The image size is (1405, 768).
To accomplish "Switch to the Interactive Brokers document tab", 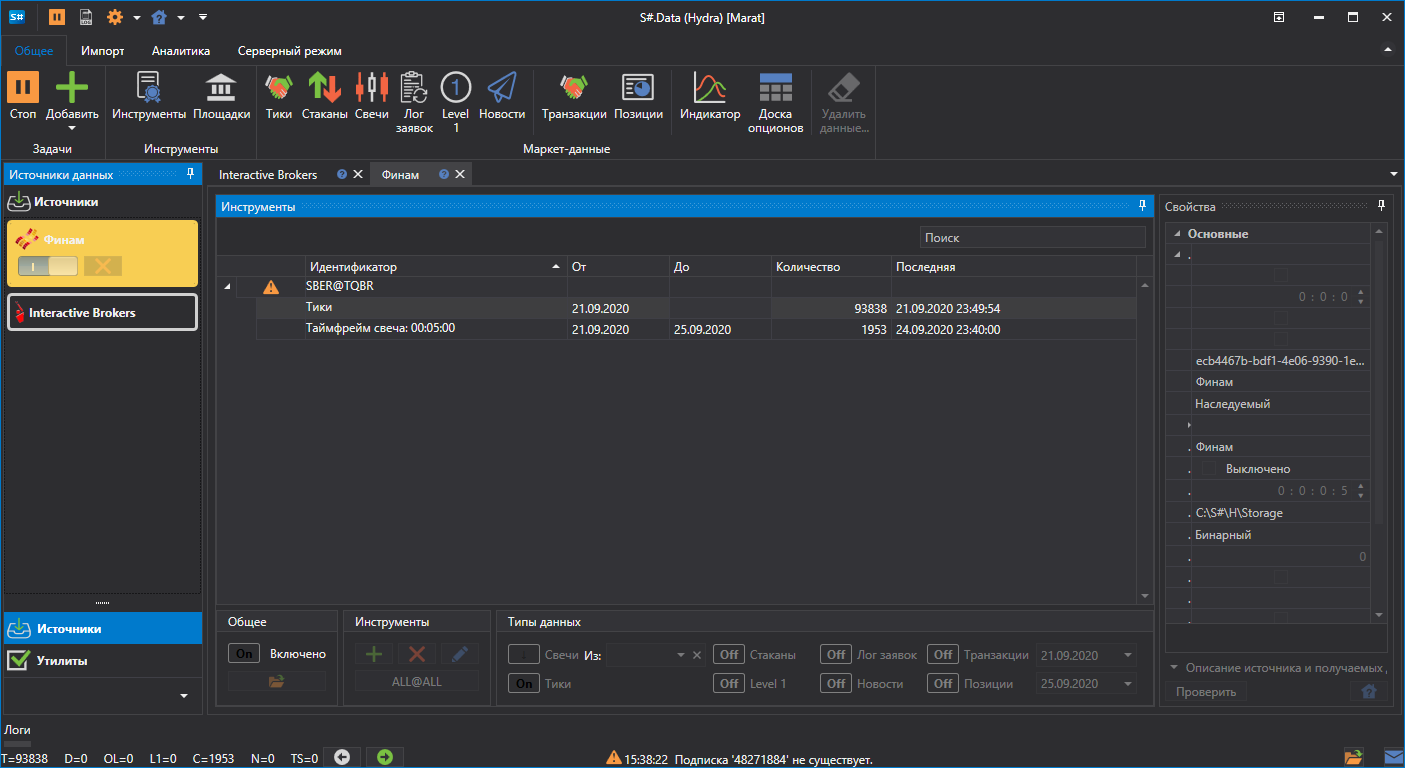I will coord(268,174).
